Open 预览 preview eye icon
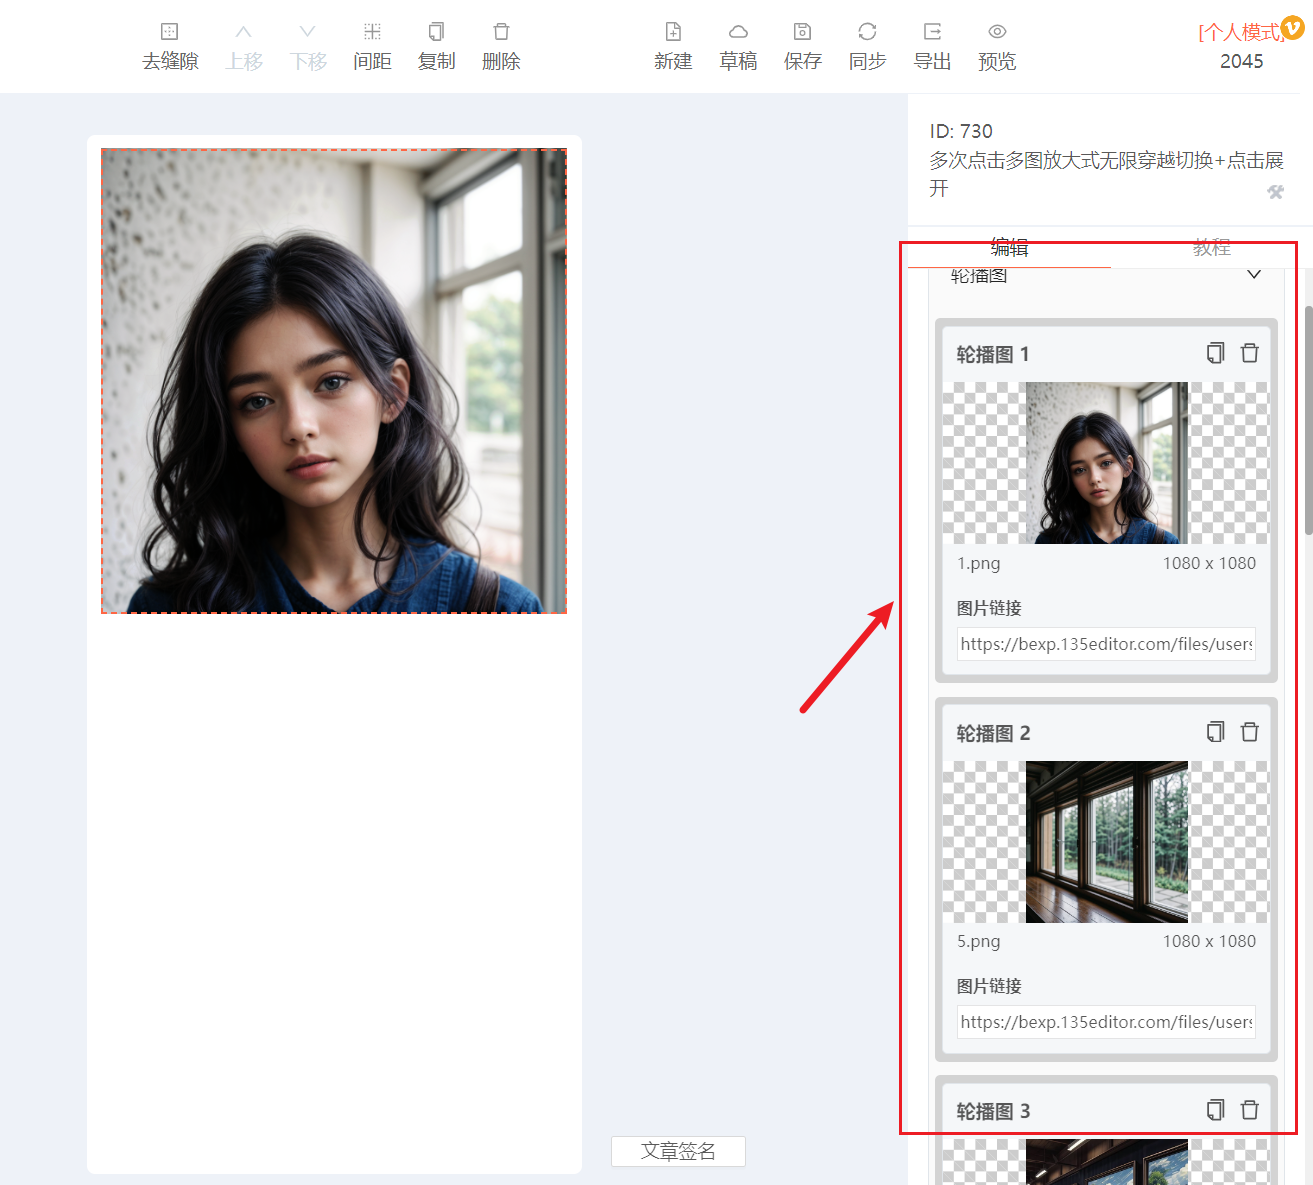1313x1185 pixels. tap(997, 32)
